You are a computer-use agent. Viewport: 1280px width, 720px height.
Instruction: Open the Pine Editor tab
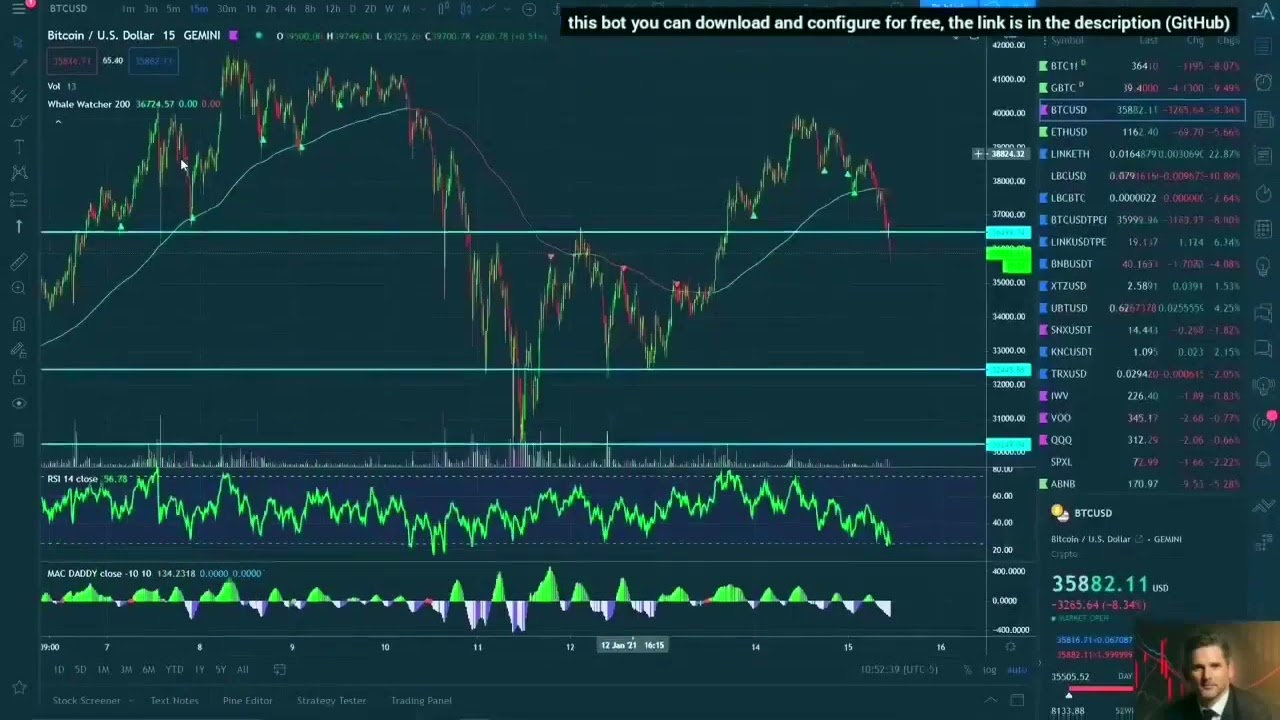(247, 701)
